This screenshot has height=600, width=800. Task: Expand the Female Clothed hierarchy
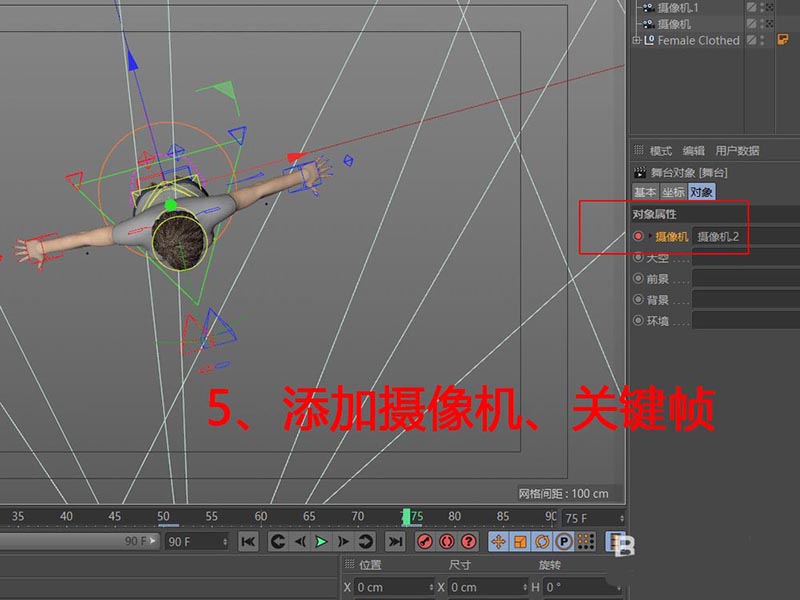635,41
